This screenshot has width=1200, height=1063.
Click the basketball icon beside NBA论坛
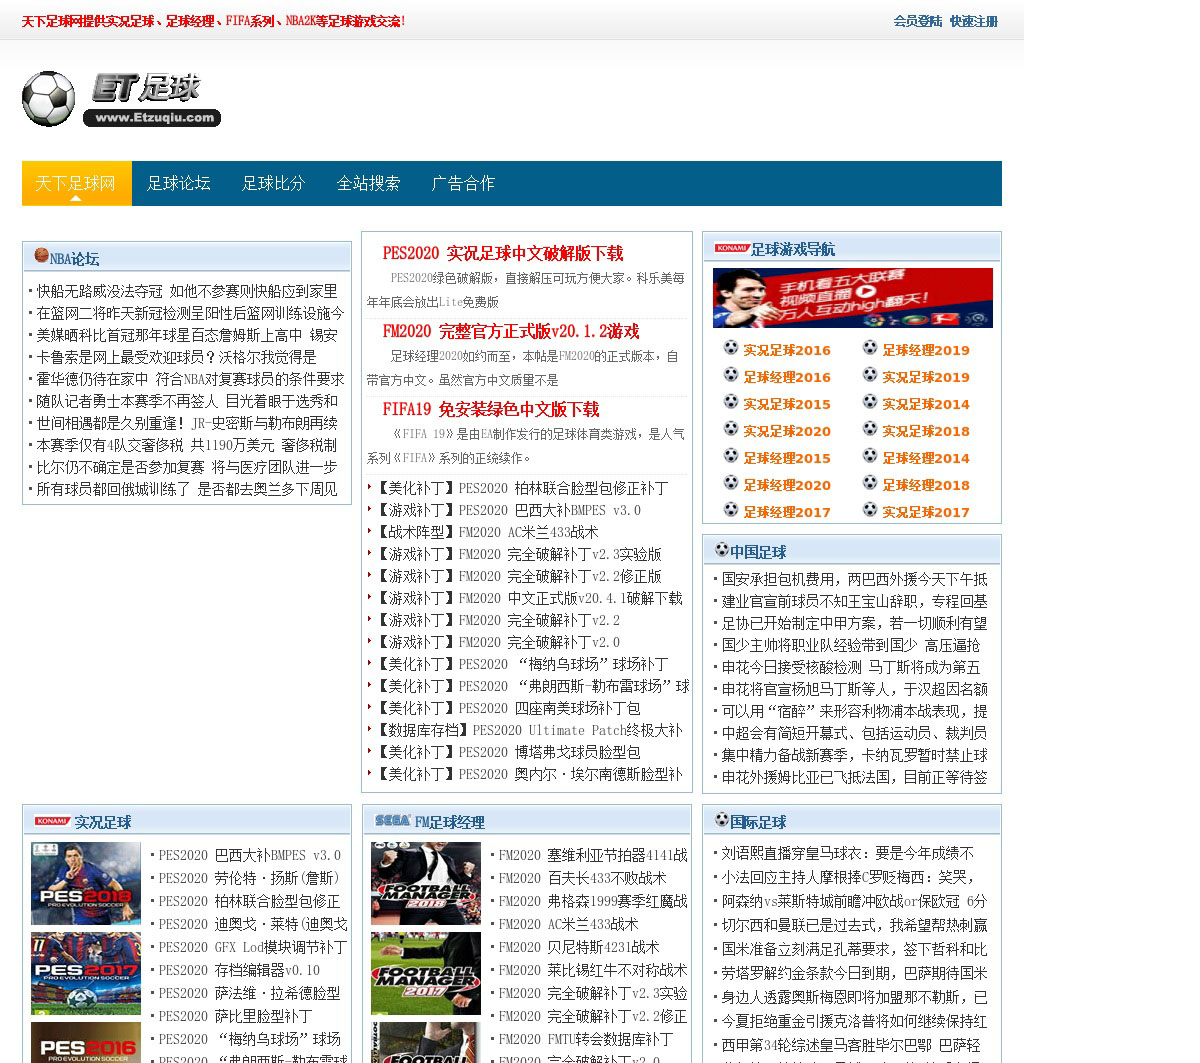[x=41, y=256]
